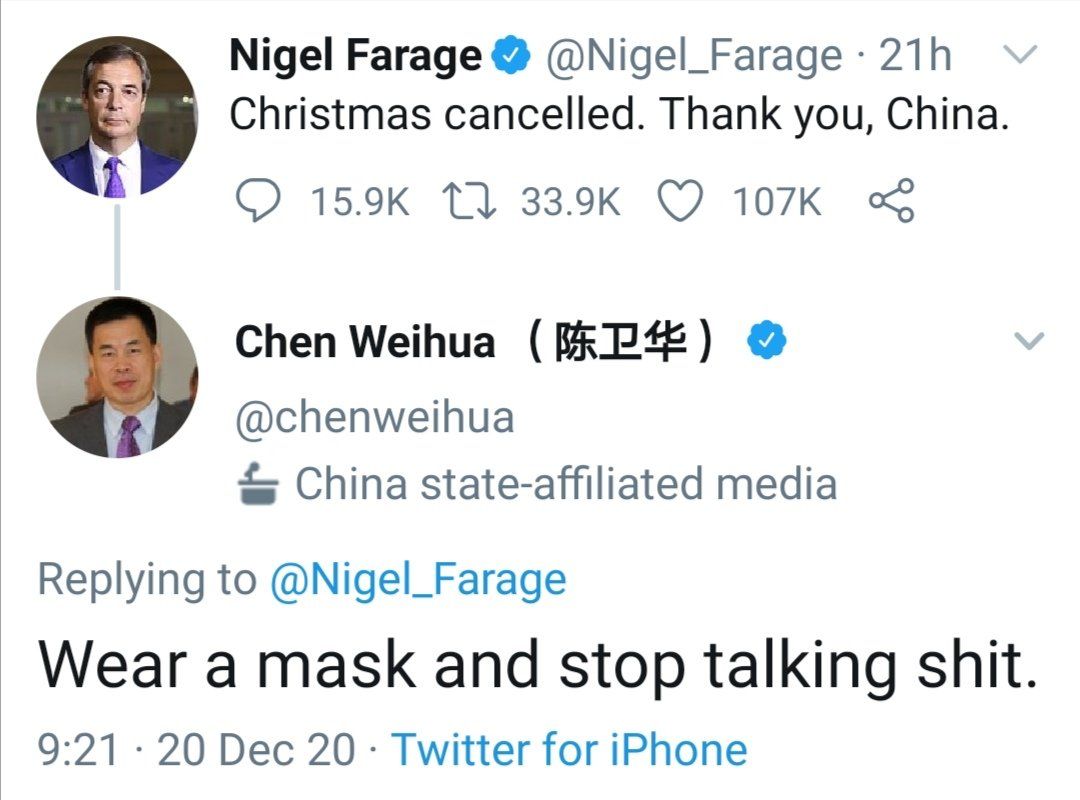
Task: Click @Nigel_Farage in the Replying to line
Action: [x=418, y=579]
